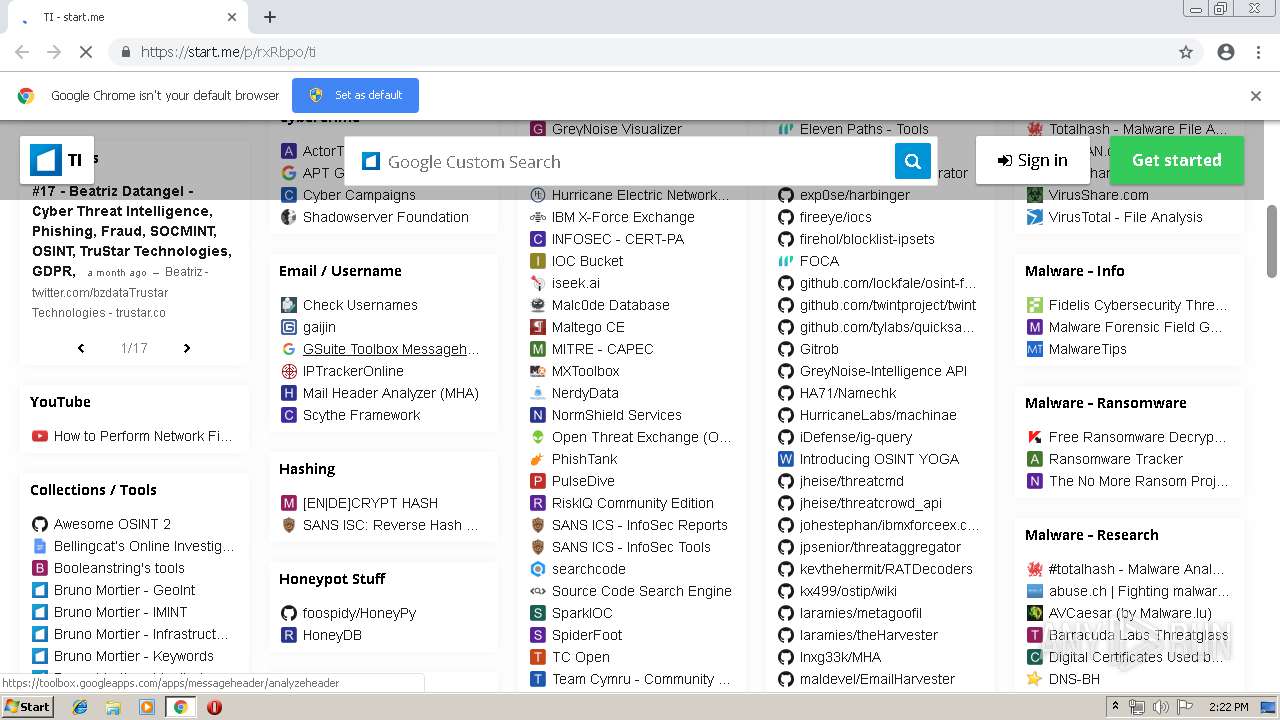The image size is (1280, 720).
Task: Click the red stop-sign taskbar icon
Action: 214,707
